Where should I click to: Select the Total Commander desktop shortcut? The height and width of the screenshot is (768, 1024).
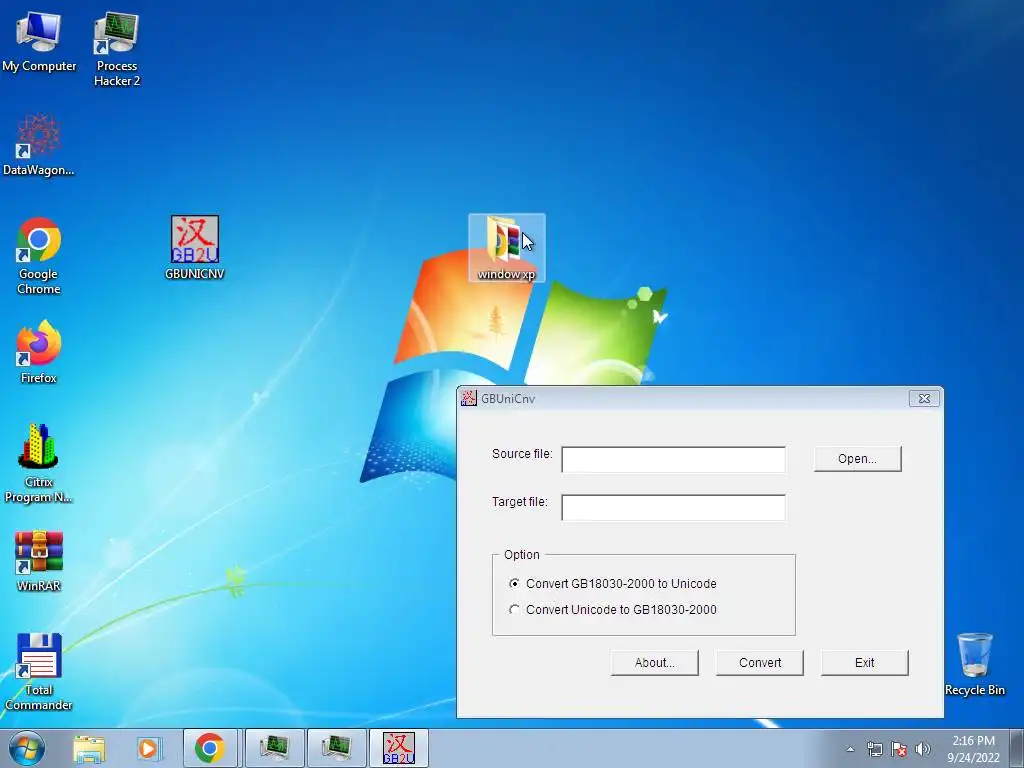tap(39, 671)
